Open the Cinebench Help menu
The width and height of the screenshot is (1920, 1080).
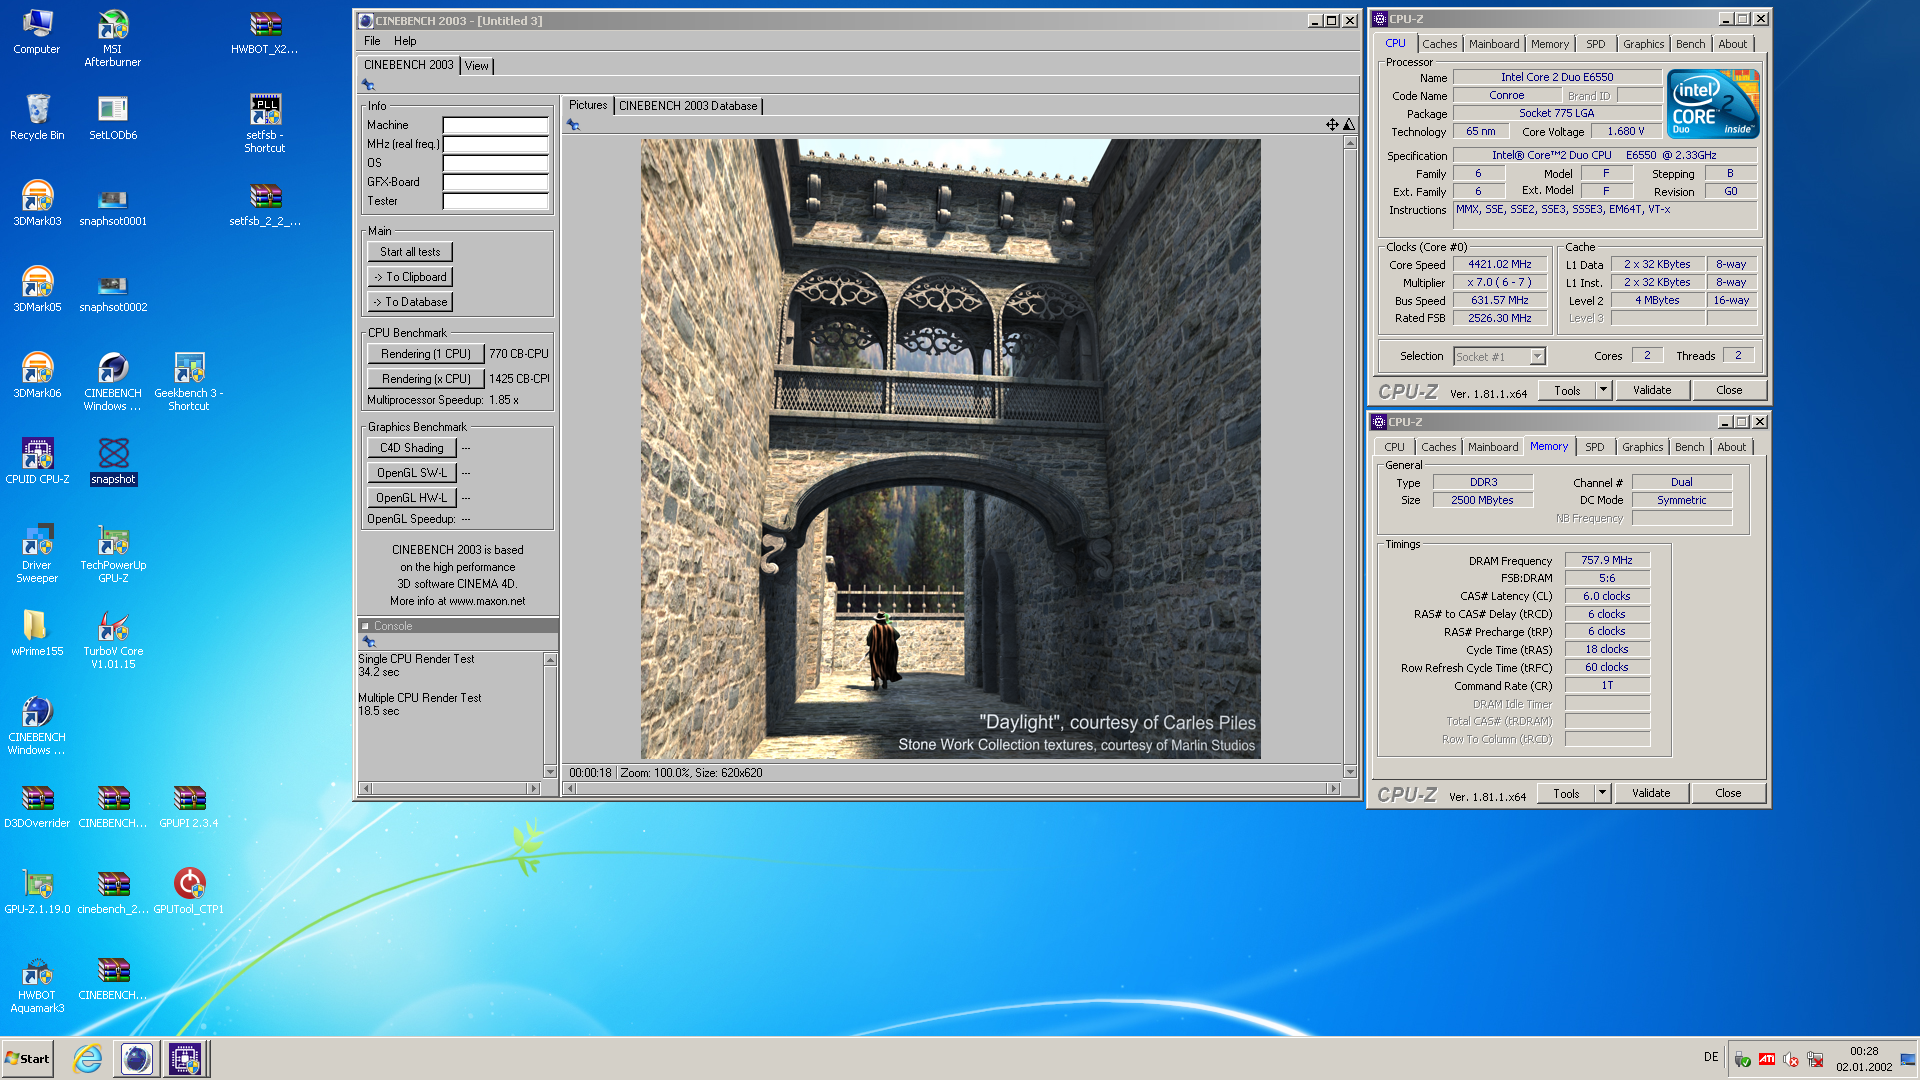[x=405, y=41]
